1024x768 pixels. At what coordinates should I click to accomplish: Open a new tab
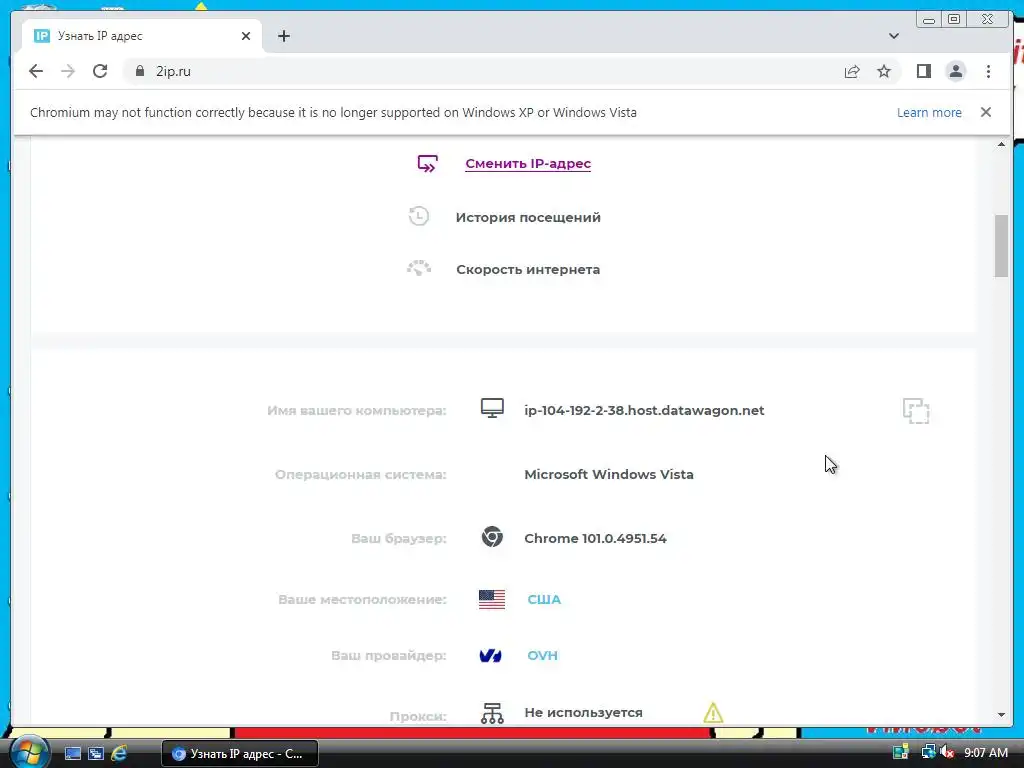(x=283, y=36)
